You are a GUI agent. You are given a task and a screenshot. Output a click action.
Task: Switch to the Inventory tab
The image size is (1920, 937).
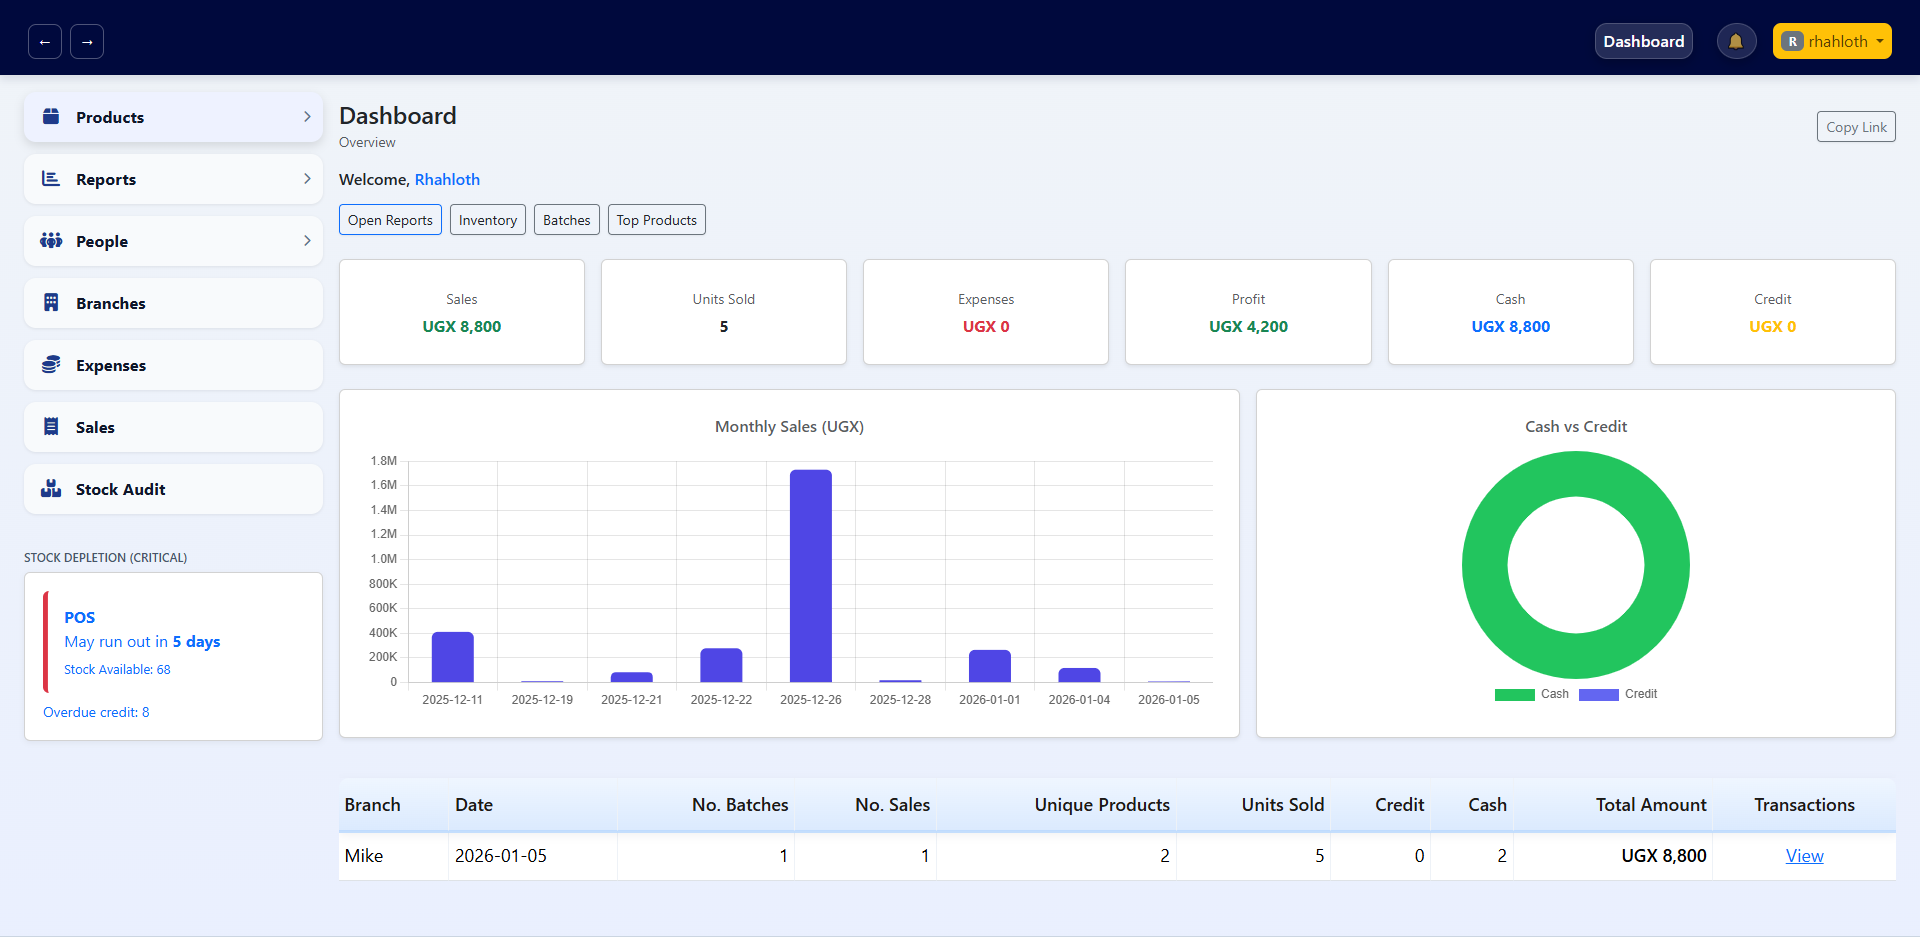click(x=487, y=219)
